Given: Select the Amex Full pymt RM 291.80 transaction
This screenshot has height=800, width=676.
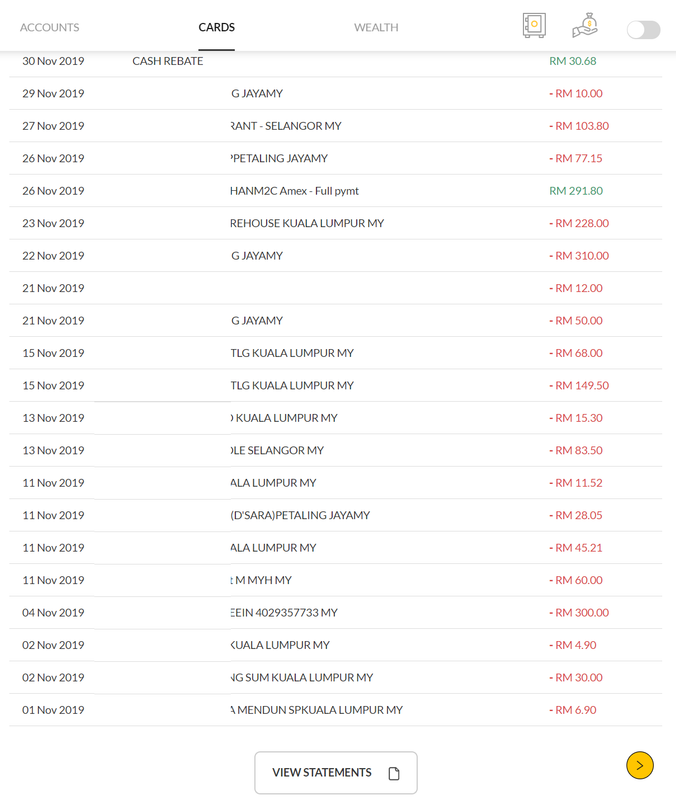Looking at the screenshot, I should click(336, 191).
